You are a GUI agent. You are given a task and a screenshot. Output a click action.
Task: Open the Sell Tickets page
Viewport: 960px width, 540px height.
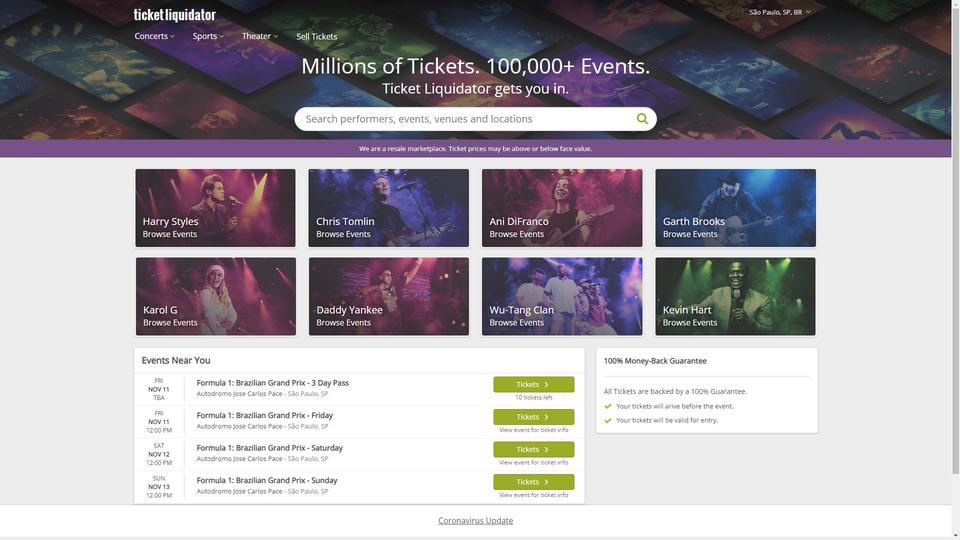click(317, 36)
